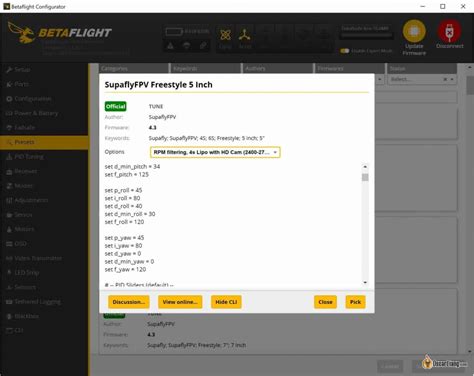The image size is (474, 376).
Task: Switch to the Receiver tab
Action: 44,171
